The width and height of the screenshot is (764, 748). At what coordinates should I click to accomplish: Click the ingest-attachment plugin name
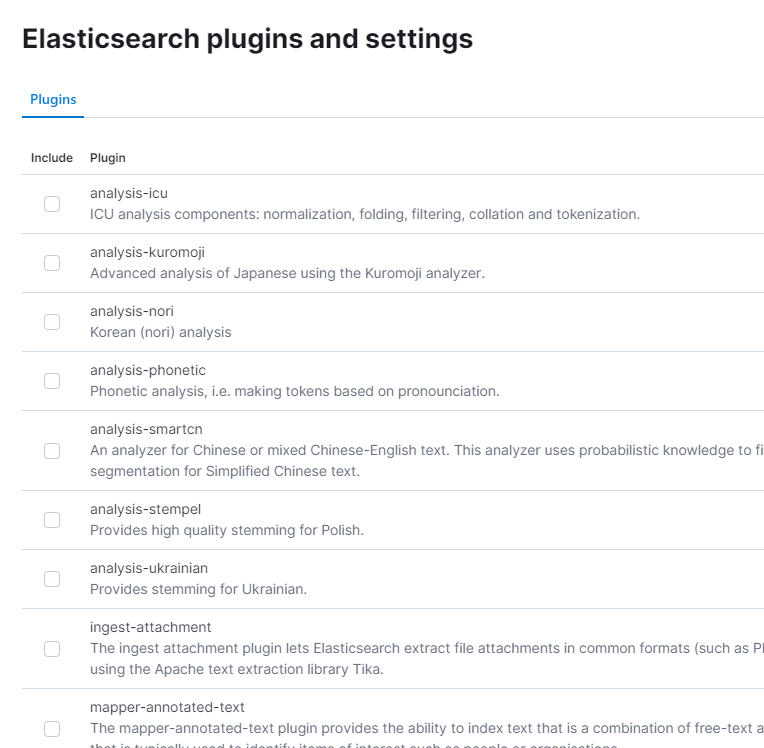(x=151, y=627)
